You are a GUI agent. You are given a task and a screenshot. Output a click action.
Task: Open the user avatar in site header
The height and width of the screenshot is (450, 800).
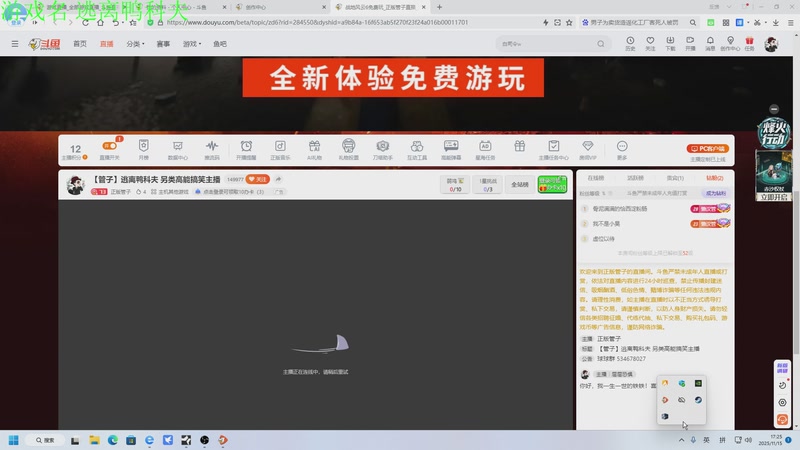click(771, 44)
